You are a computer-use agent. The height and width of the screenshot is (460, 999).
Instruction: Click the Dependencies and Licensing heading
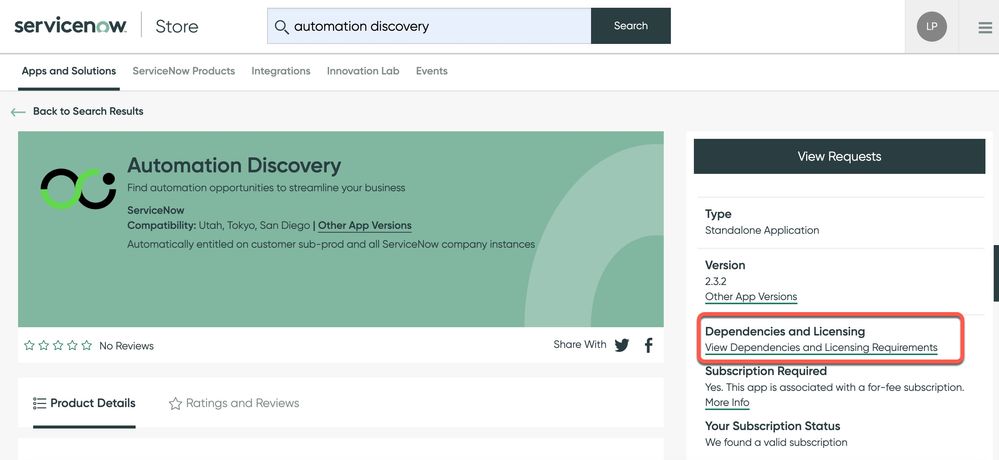click(x=785, y=331)
